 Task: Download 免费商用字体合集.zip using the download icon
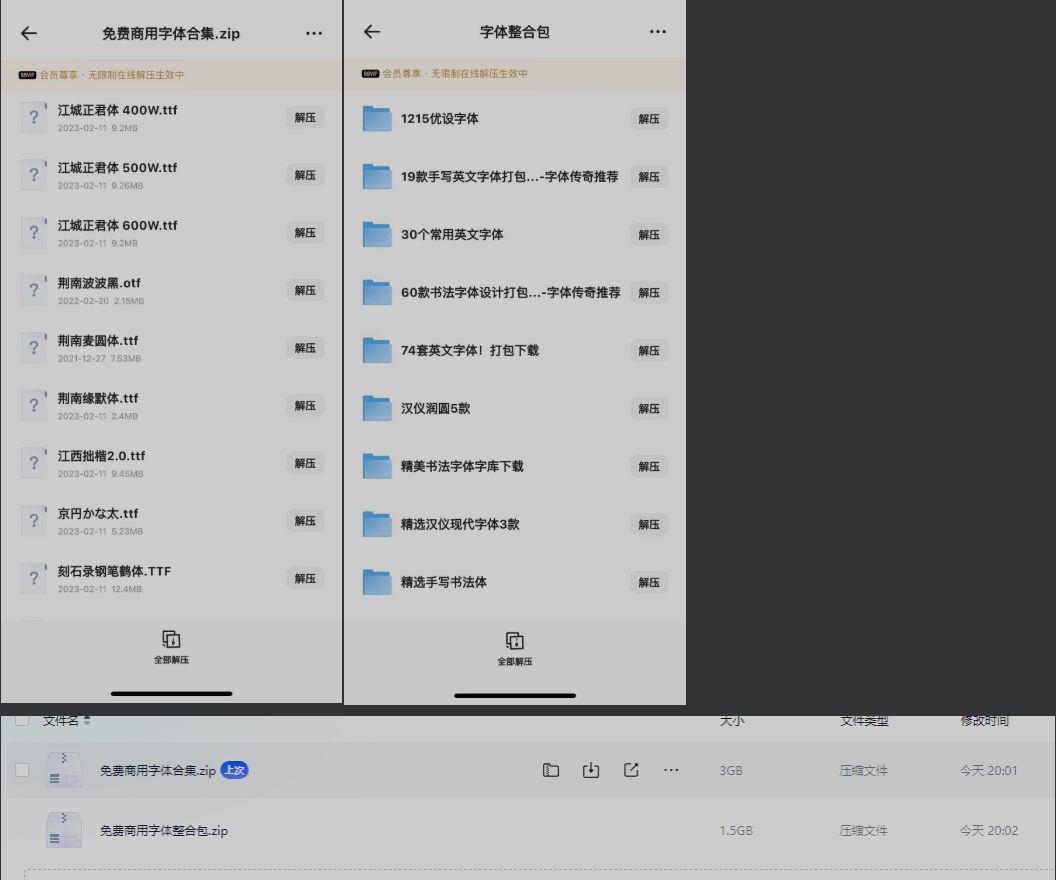coord(591,770)
